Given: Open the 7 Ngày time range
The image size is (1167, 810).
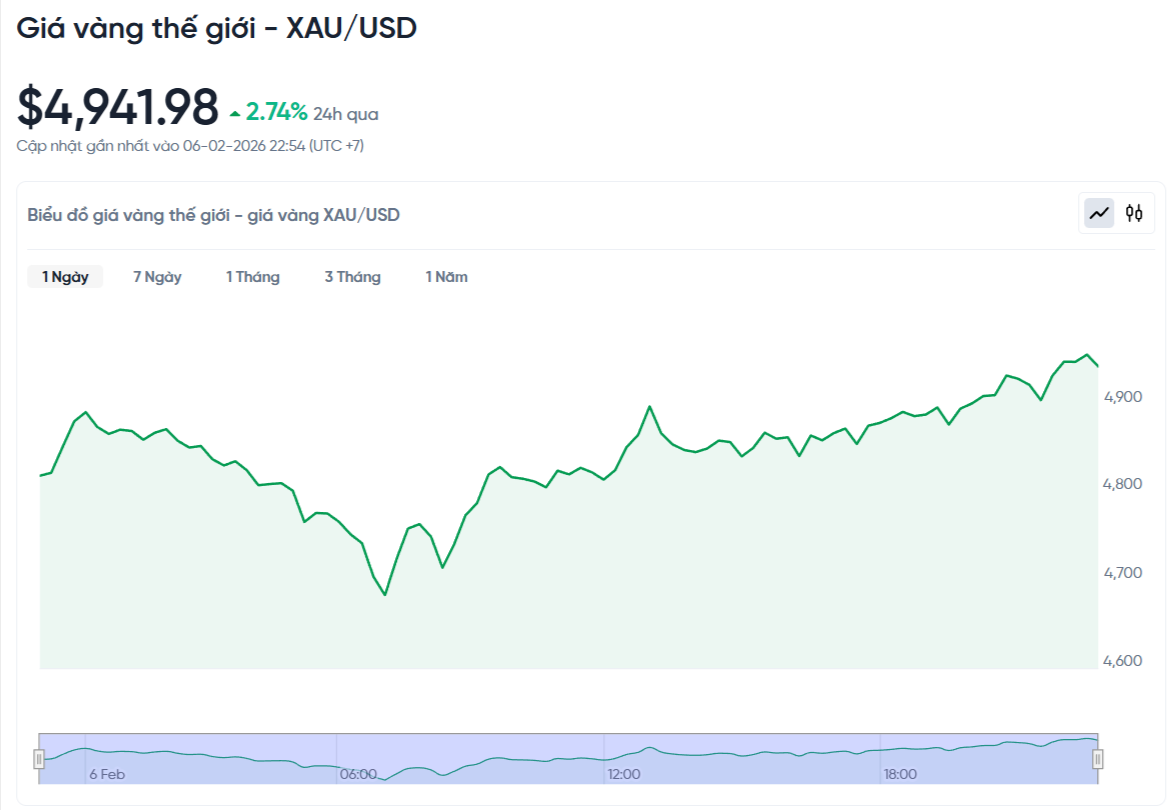Looking at the screenshot, I should (157, 276).
